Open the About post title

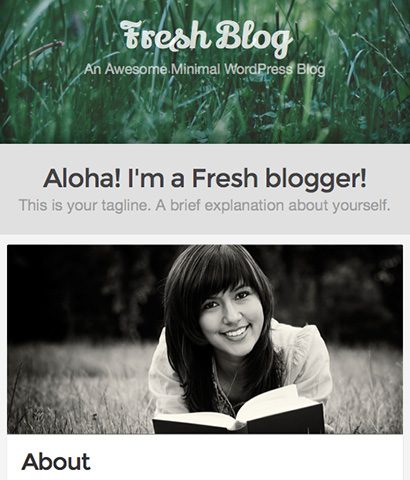point(56,462)
